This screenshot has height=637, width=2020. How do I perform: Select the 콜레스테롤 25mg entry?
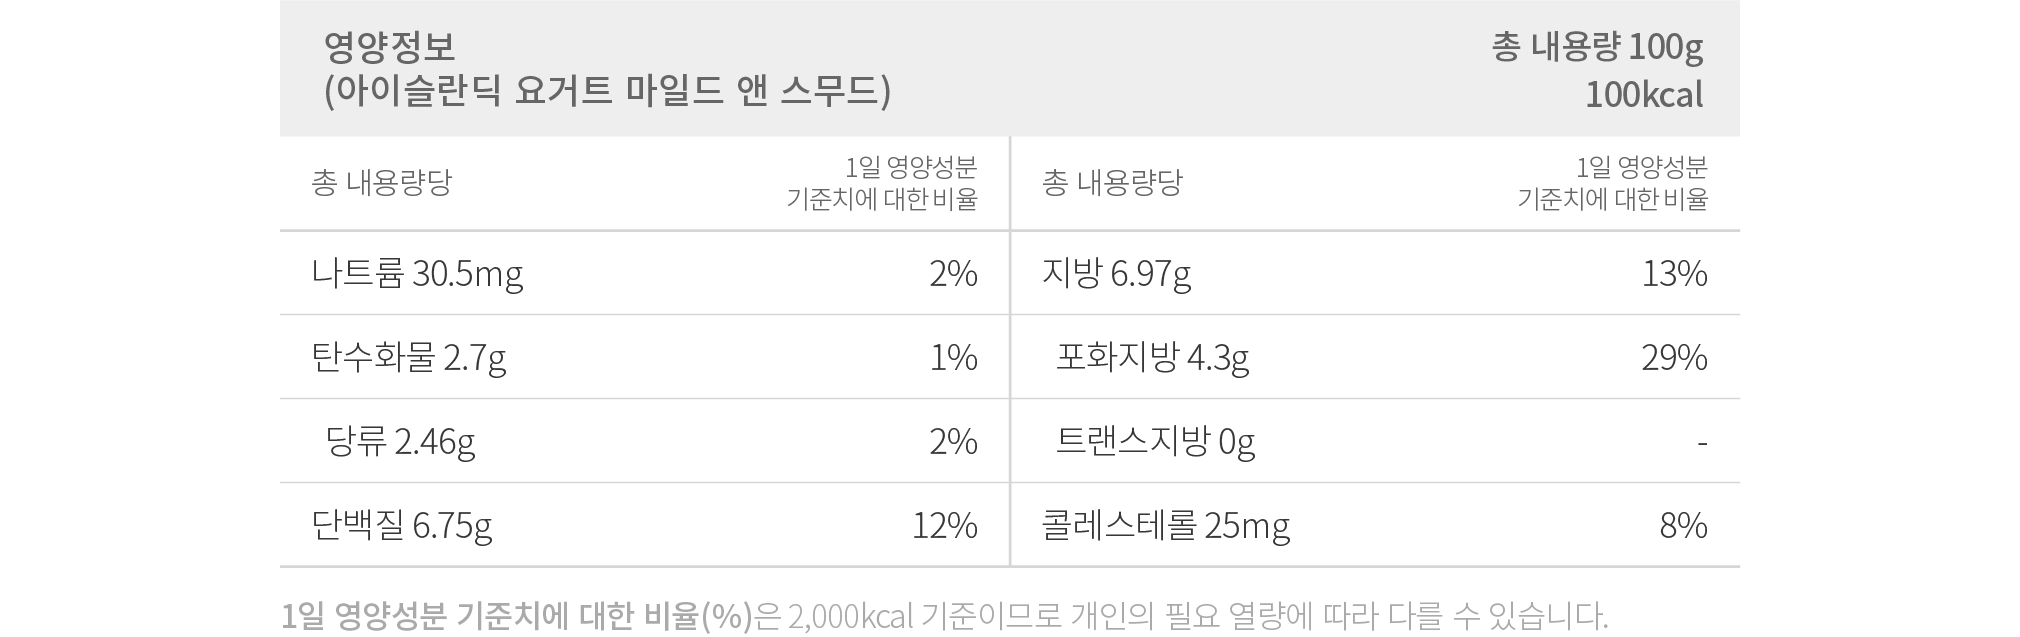(x=1165, y=526)
